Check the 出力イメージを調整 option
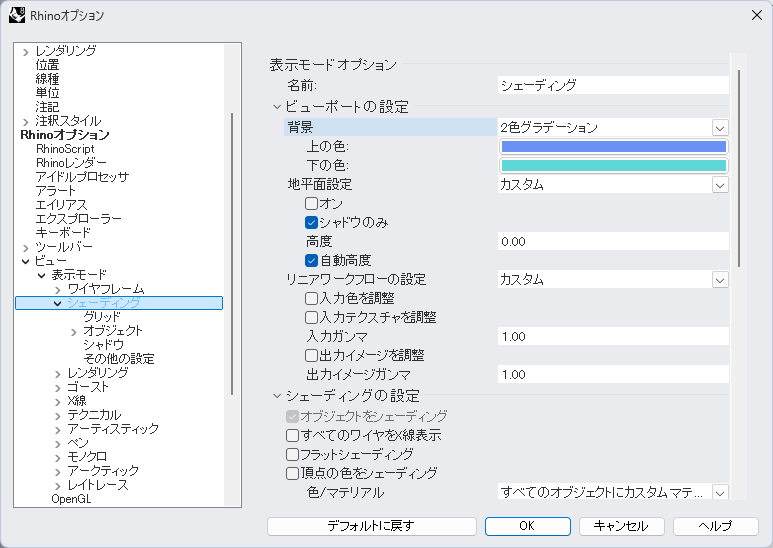Image resolution: width=773 pixels, height=548 pixels. [x=311, y=355]
